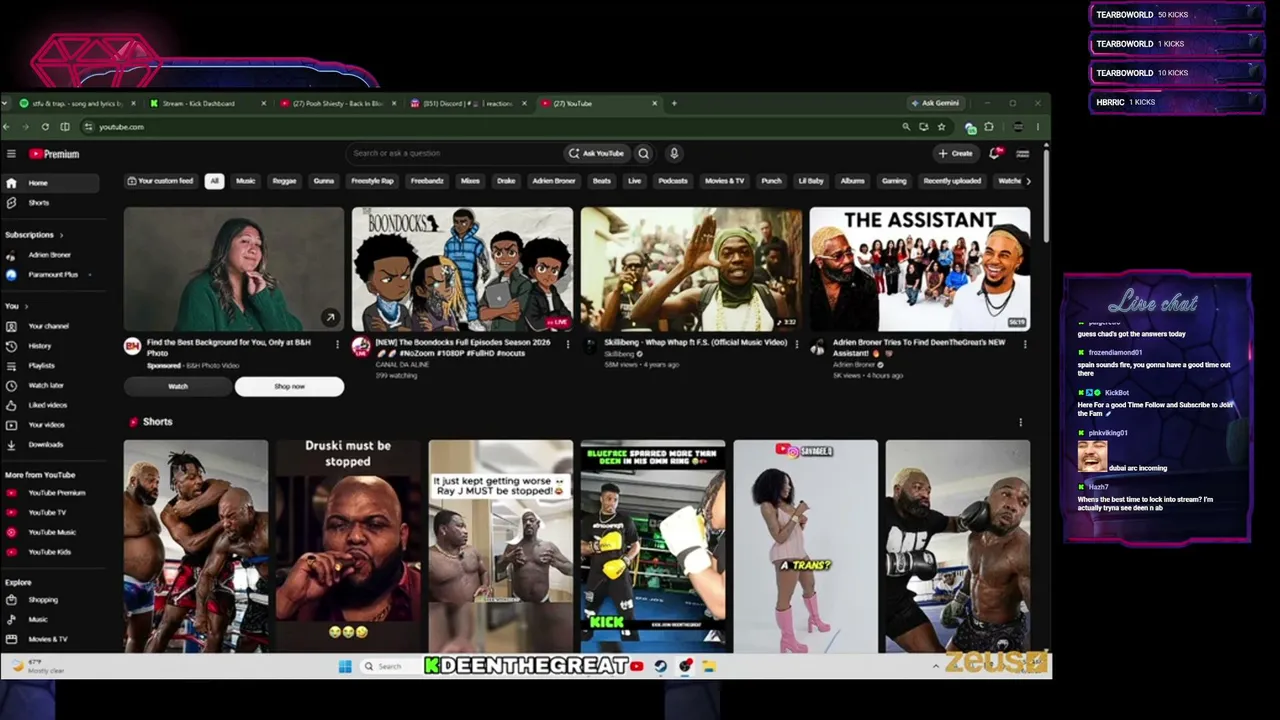
Task: Open the Druski must be stopped short
Action: tap(348, 546)
